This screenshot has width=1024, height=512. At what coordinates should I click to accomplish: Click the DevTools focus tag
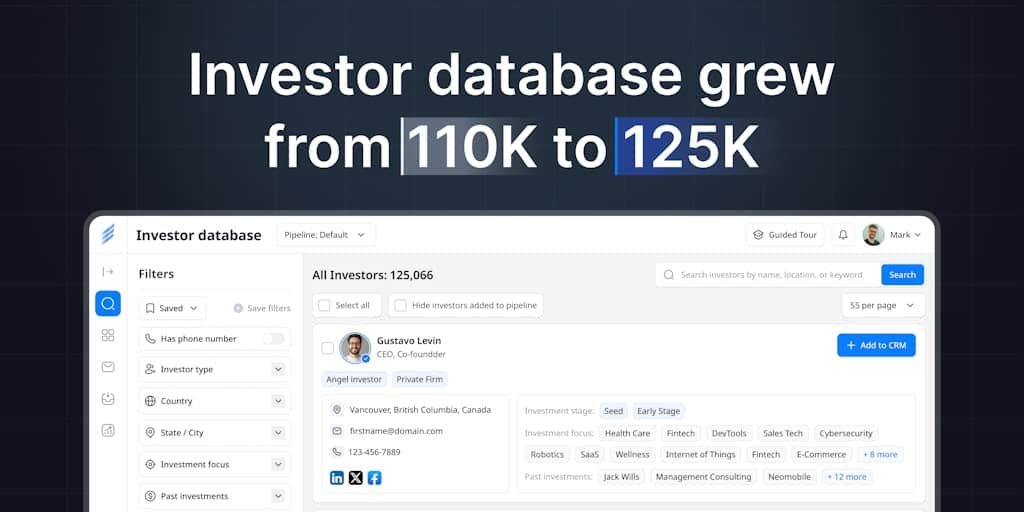click(729, 434)
